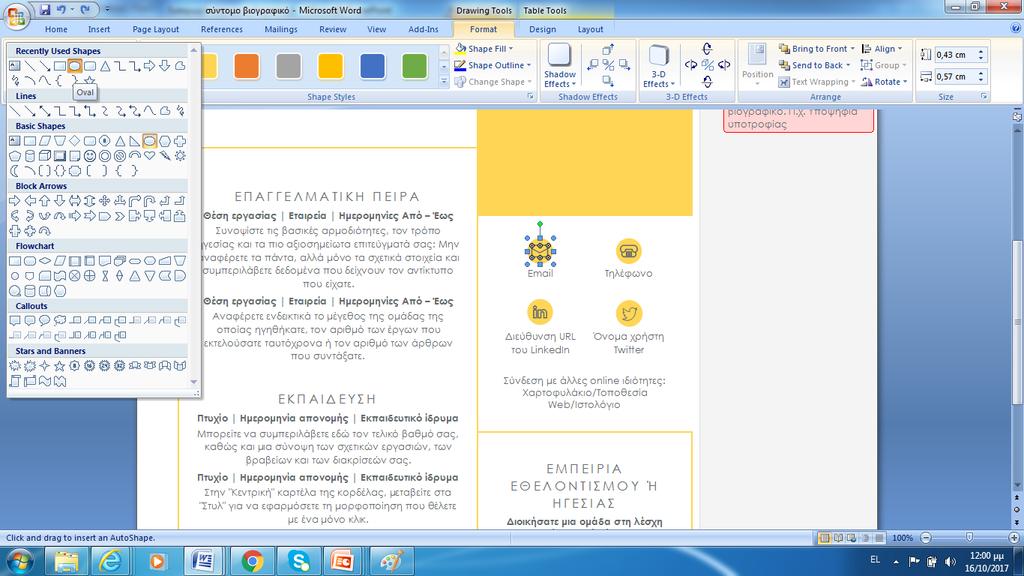Undo last action in Quick Access Toolbar
This screenshot has width=1024, height=576.
point(61,10)
